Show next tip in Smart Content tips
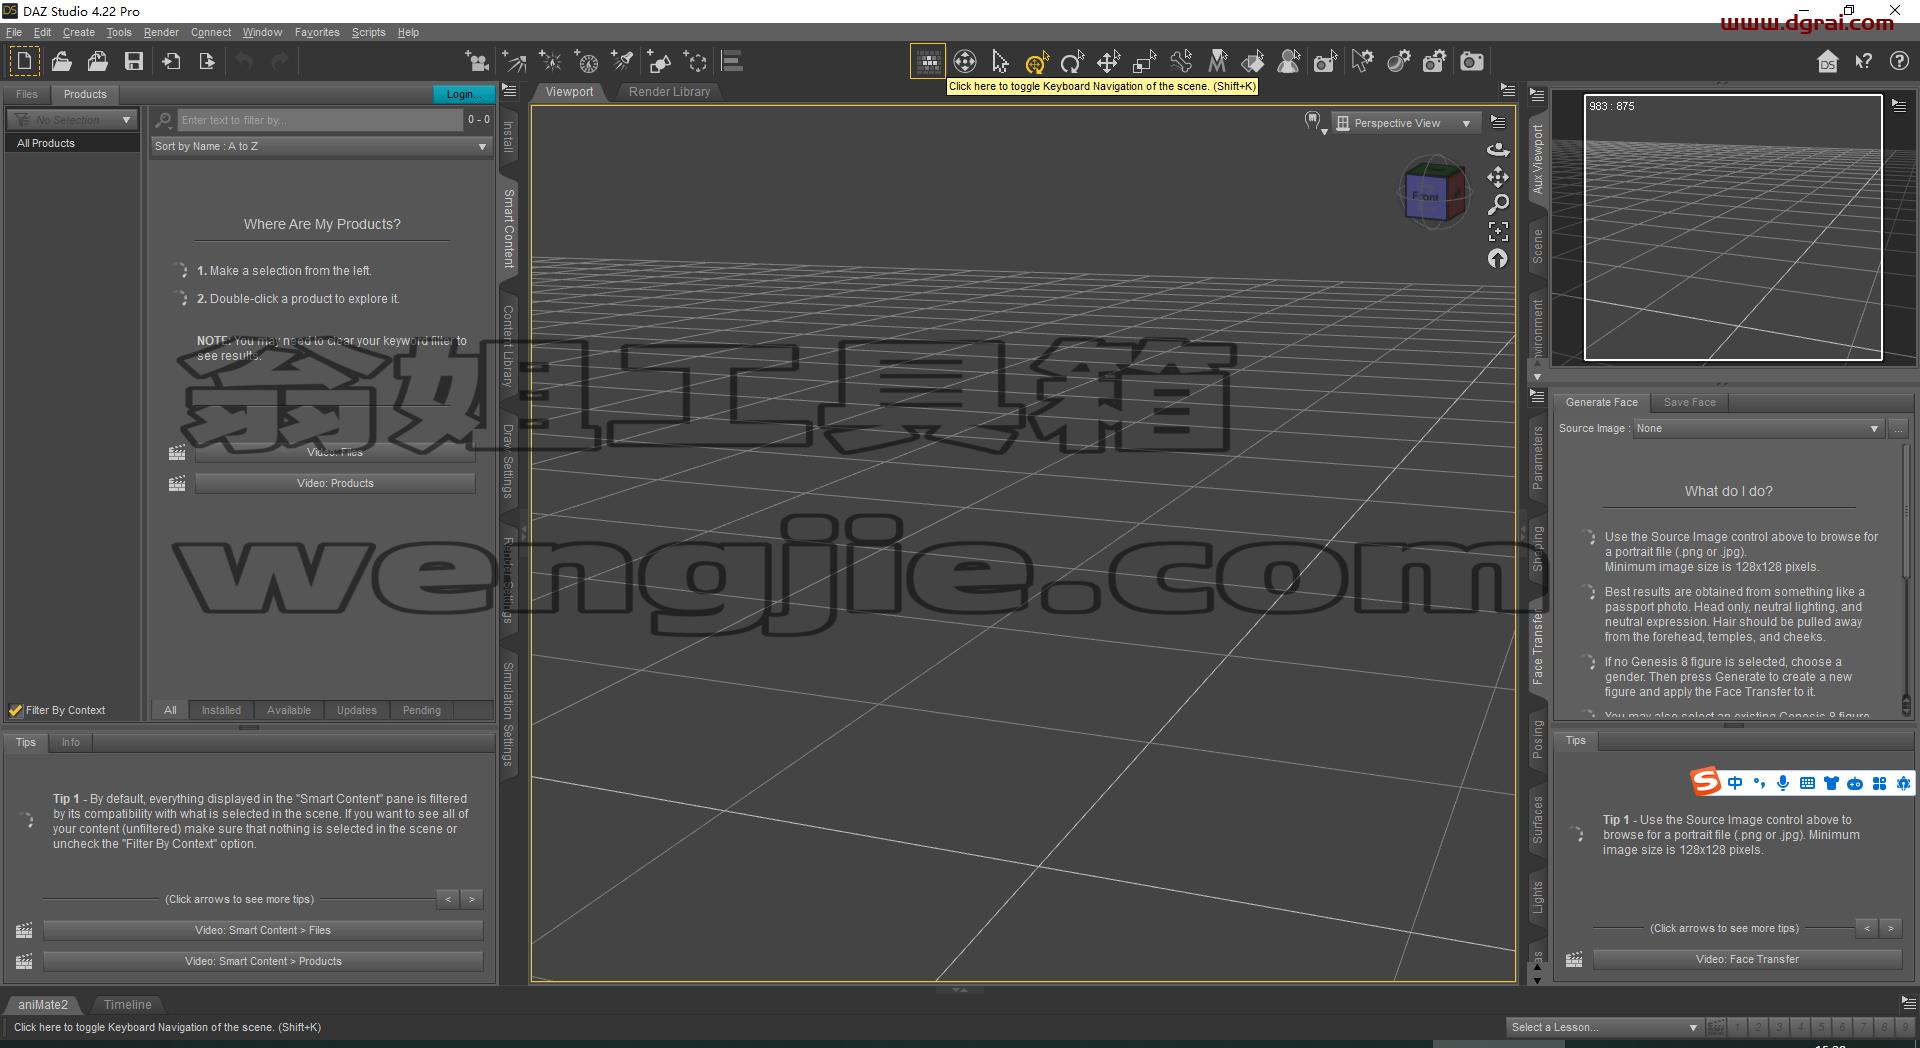This screenshot has height=1048, width=1920. point(471,899)
